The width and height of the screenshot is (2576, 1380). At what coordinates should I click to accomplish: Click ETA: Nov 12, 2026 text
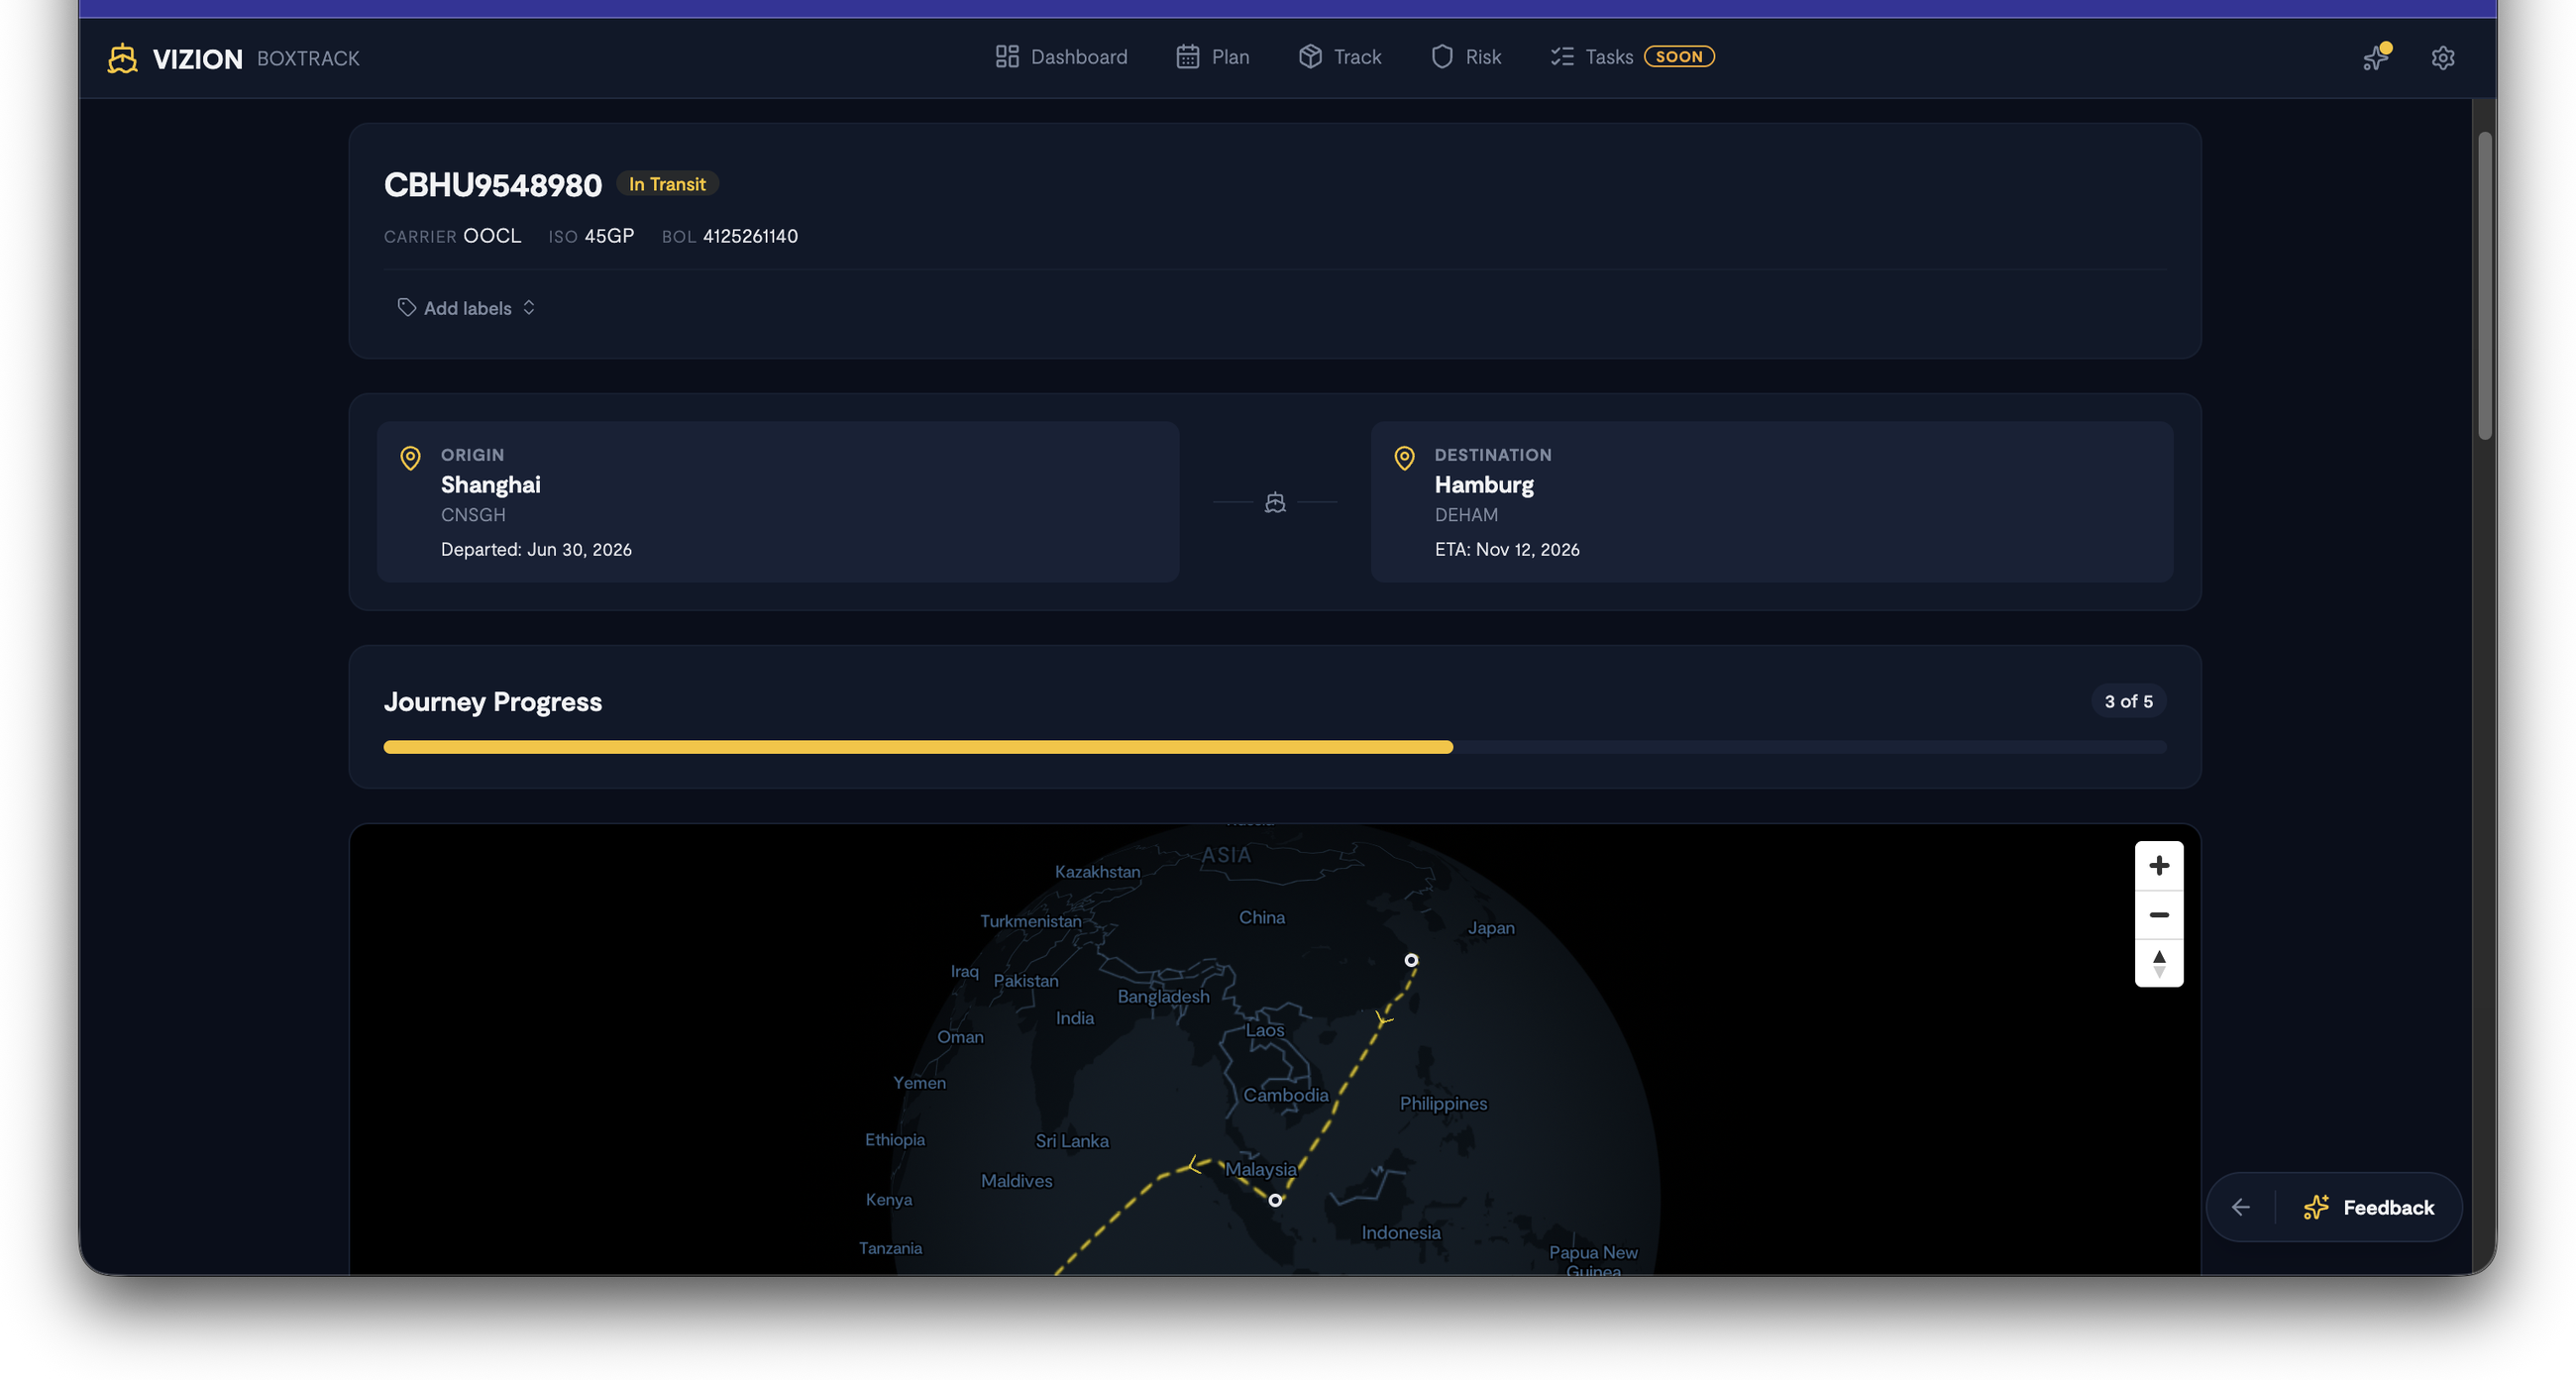point(1507,549)
